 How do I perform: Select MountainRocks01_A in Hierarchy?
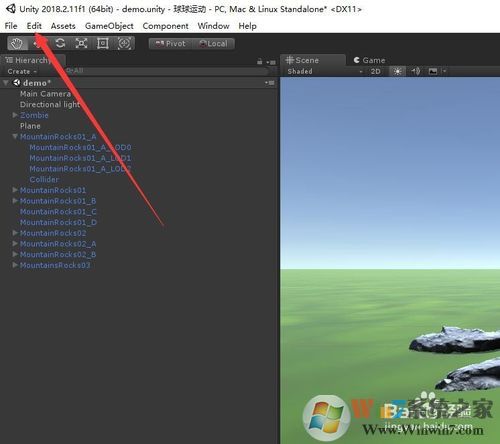click(x=58, y=137)
